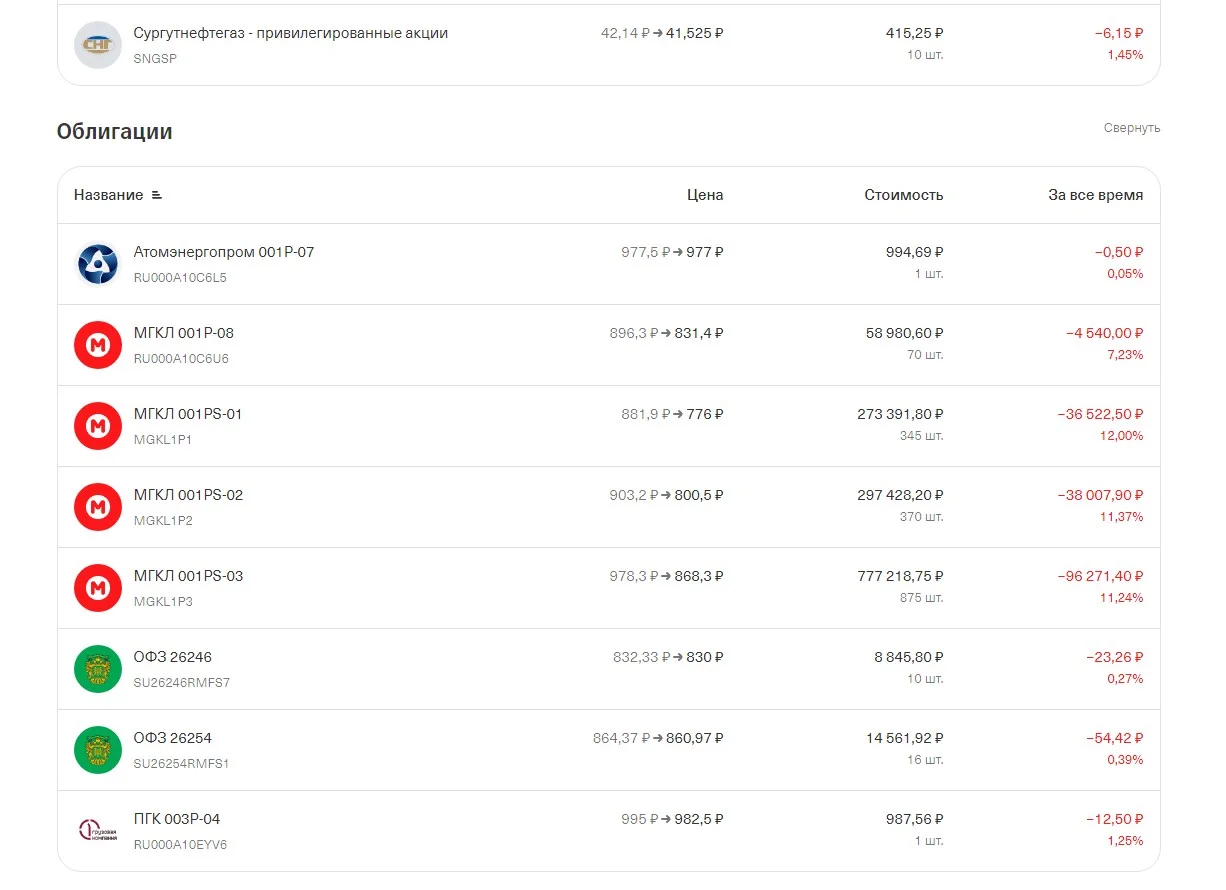Screen dimensions: 1226x890
Task: Click the ОФЗ 26254 green emblem icon
Action: click(x=98, y=750)
